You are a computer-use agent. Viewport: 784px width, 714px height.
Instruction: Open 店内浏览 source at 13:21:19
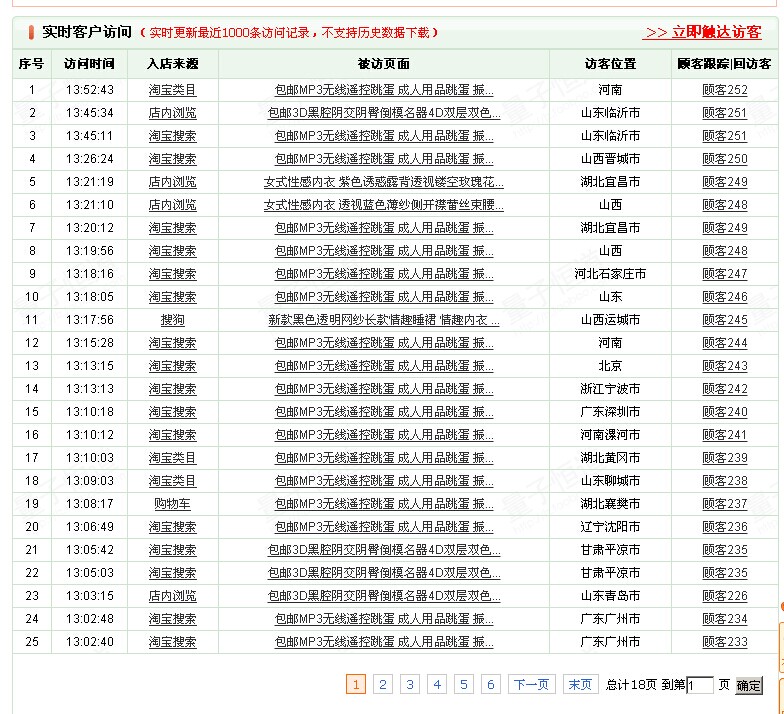tap(172, 182)
